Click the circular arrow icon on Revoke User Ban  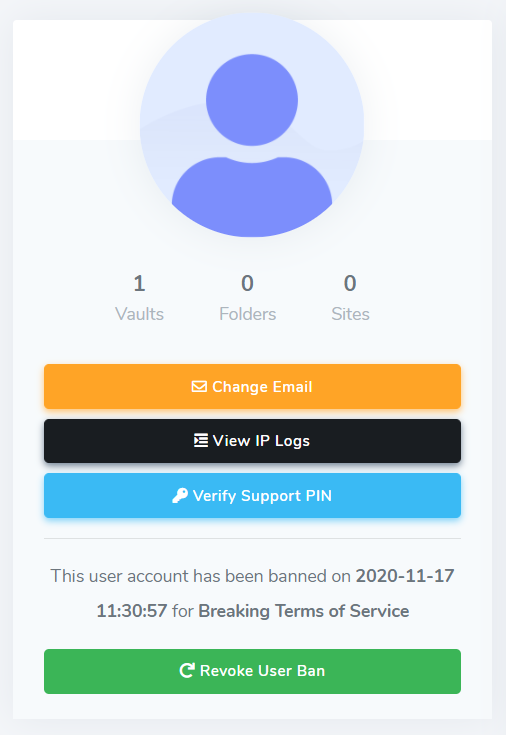click(x=187, y=671)
